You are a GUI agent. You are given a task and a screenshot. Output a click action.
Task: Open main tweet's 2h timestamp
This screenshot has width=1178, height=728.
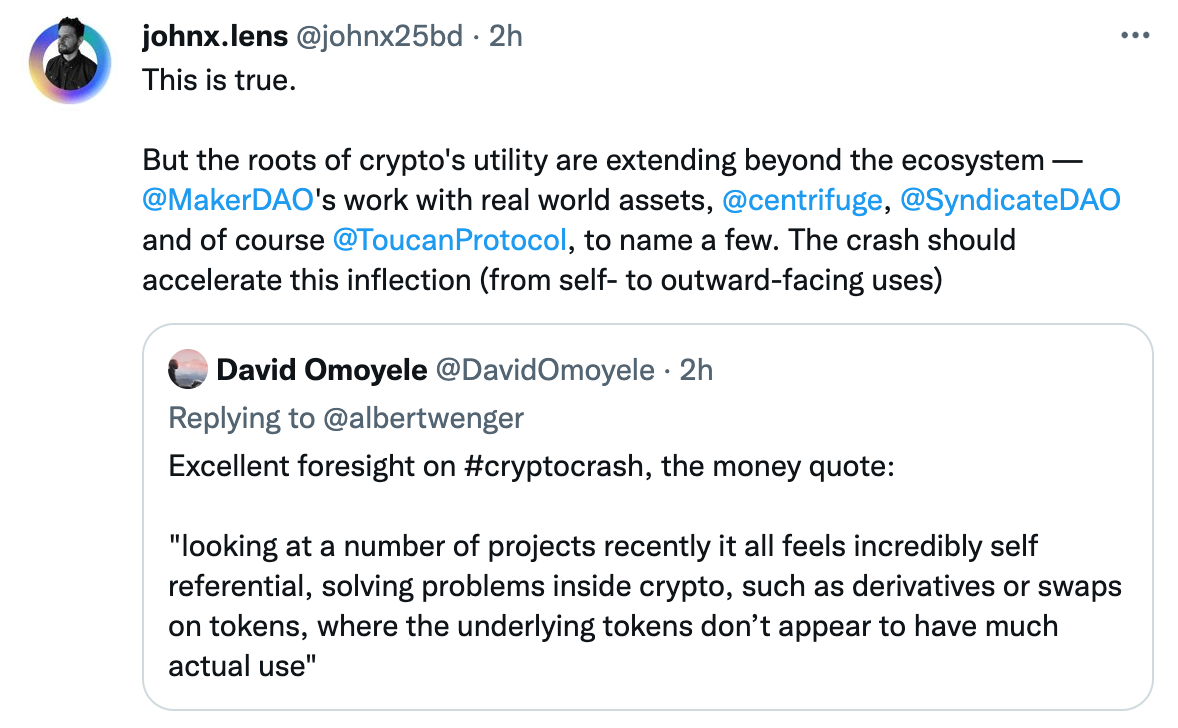pyautogui.click(x=505, y=36)
